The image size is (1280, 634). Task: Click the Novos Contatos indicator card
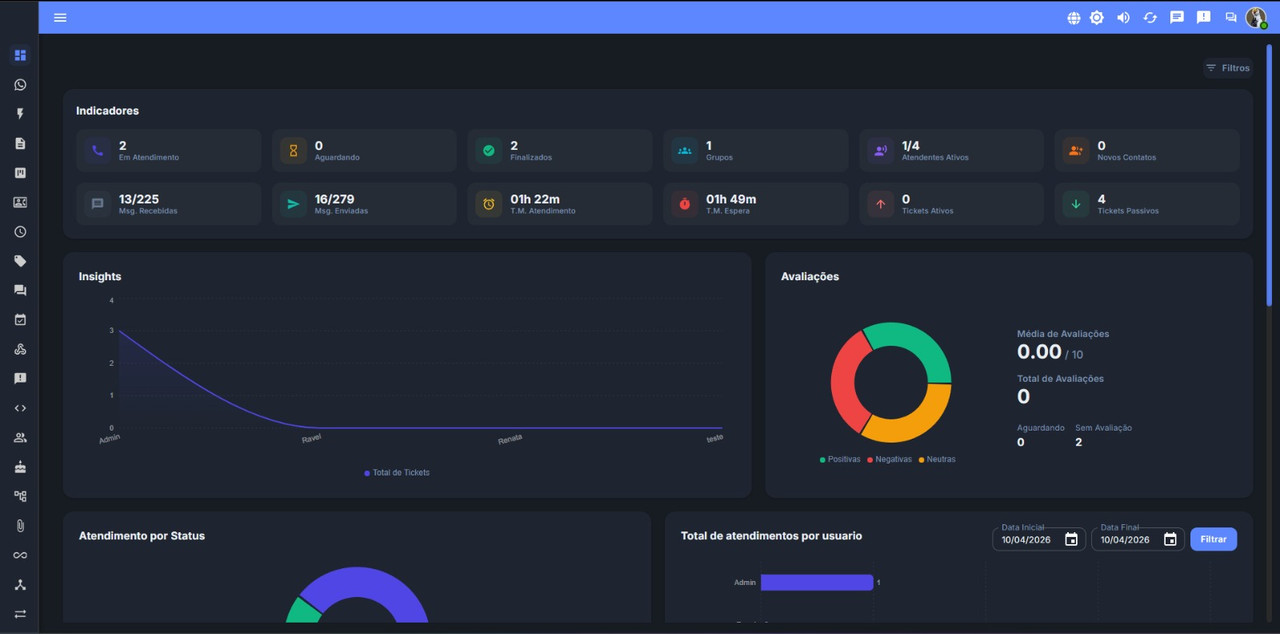(1147, 150)
